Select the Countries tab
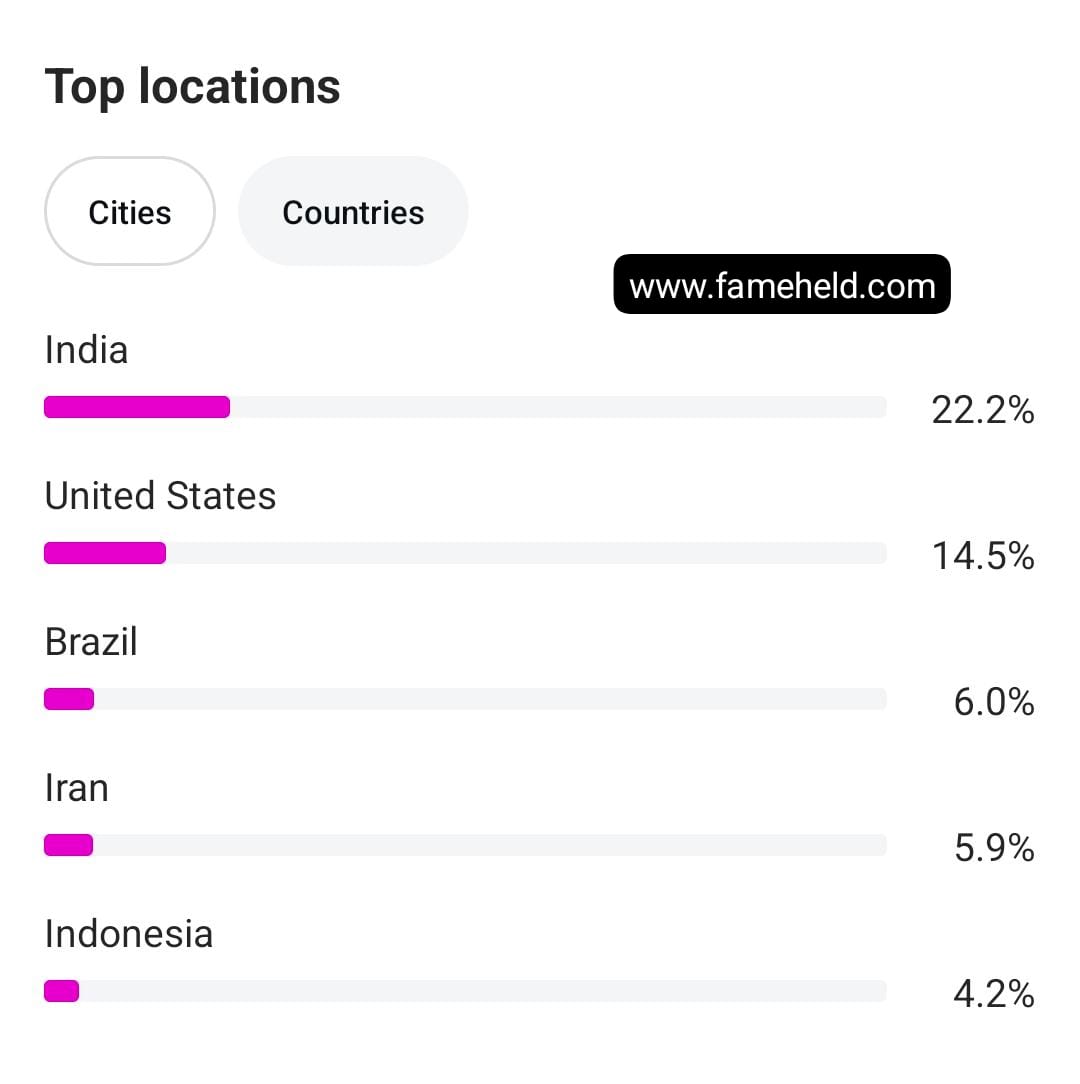The image size is (1080, 1084). pyautogui.click(x=353, y=212)
